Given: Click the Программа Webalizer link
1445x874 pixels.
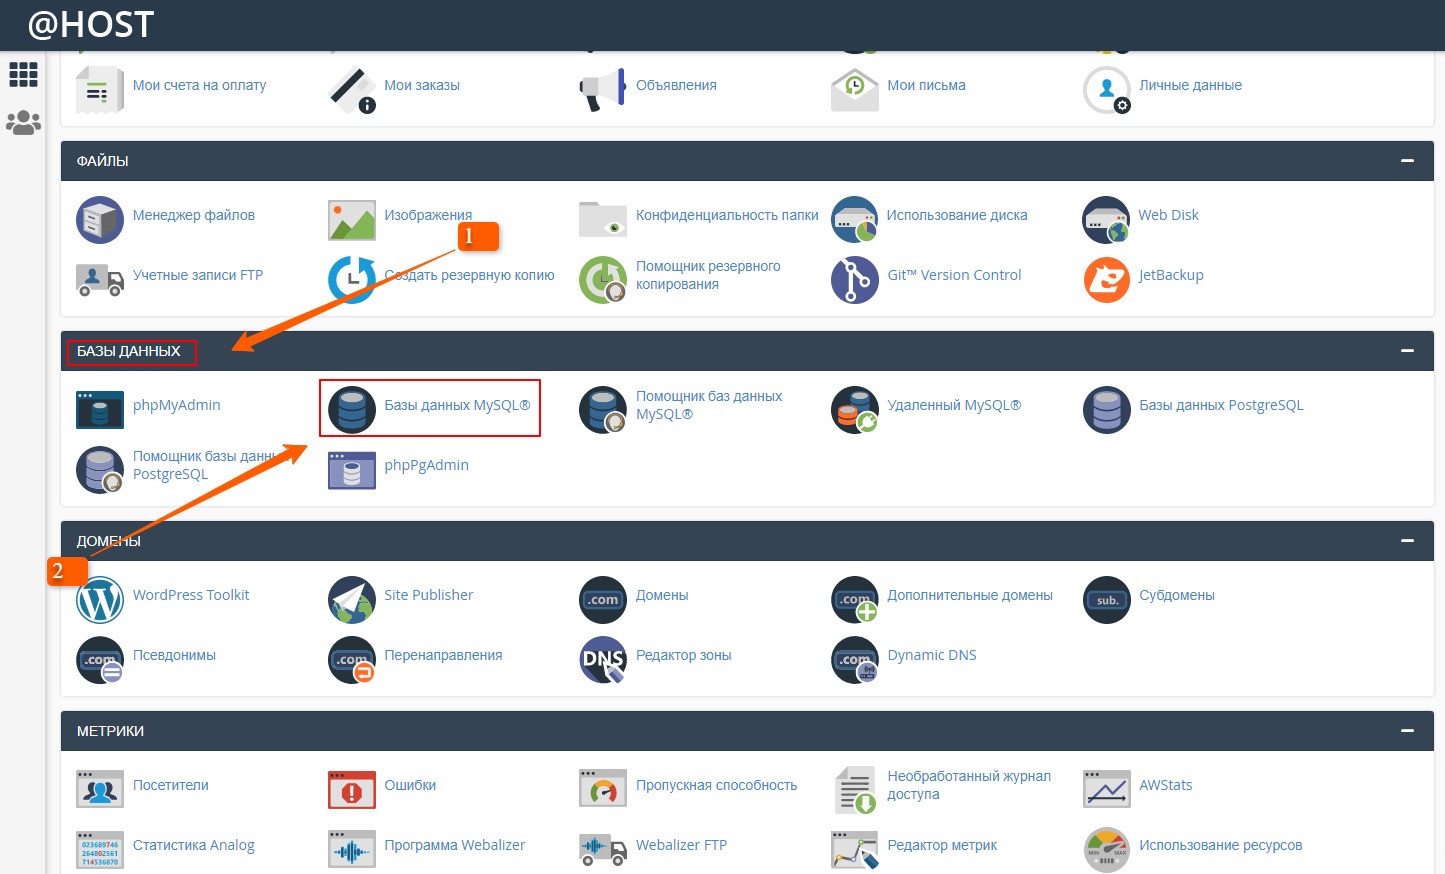Looking at the screenshot, I should click(x=455, y=845).
